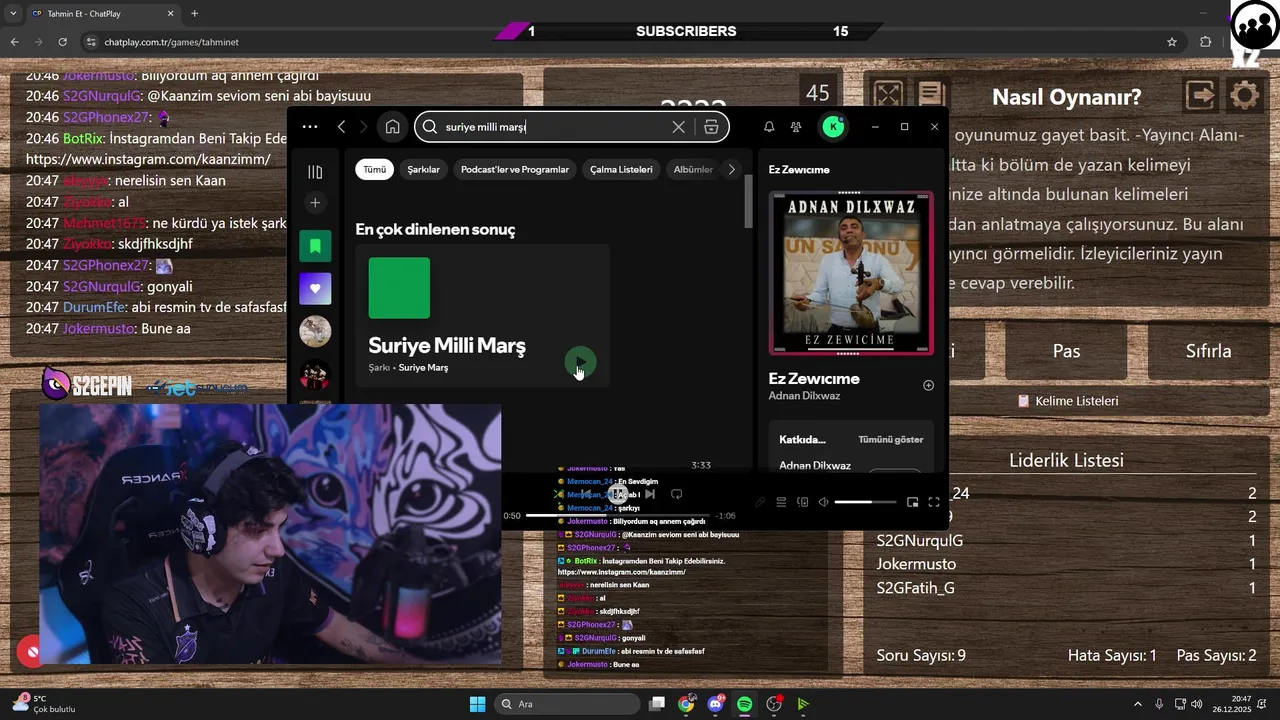Open ChatPlay game settings gear
This screenshot has width=1280, height=720.
1244,95
